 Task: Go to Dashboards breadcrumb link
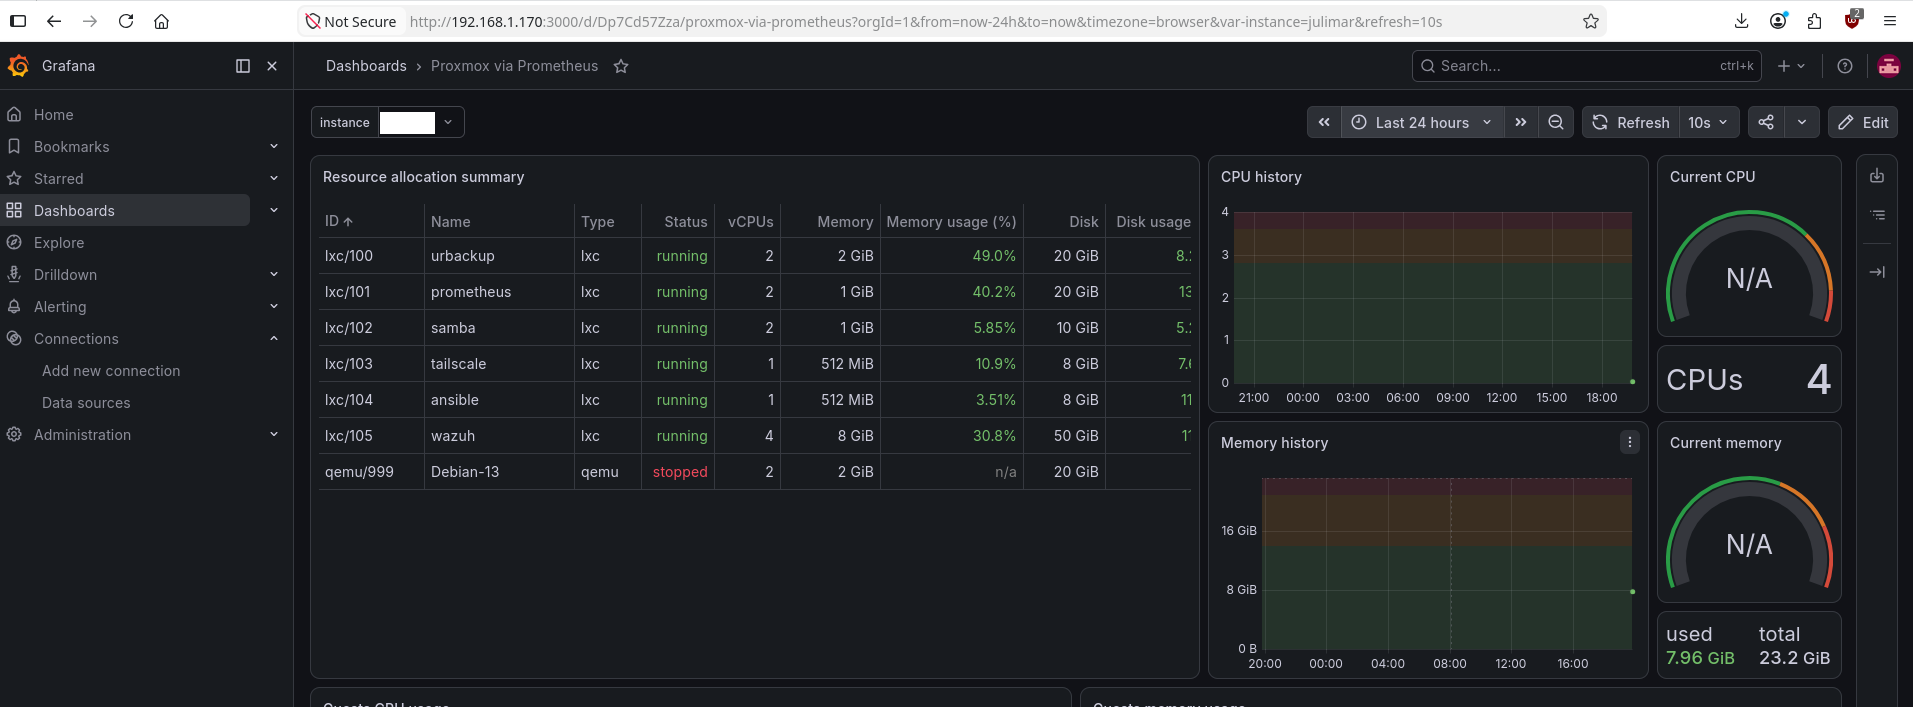[366, 66]
